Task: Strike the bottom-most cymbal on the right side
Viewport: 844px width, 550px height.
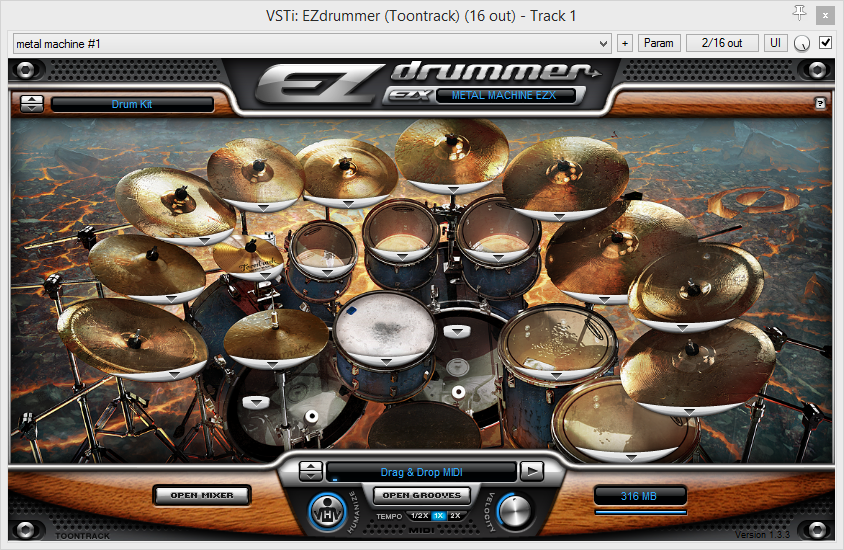Action: (x=698, y=368)
